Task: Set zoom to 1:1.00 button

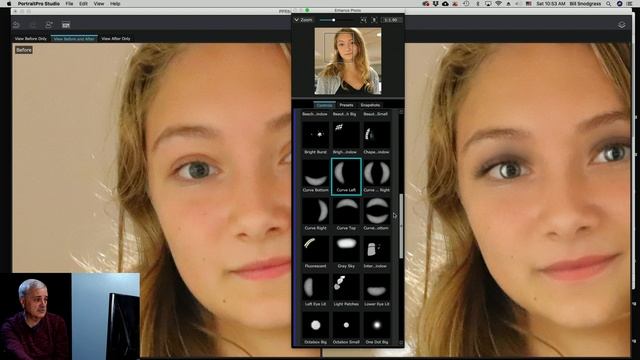Action: pos(391,20)
